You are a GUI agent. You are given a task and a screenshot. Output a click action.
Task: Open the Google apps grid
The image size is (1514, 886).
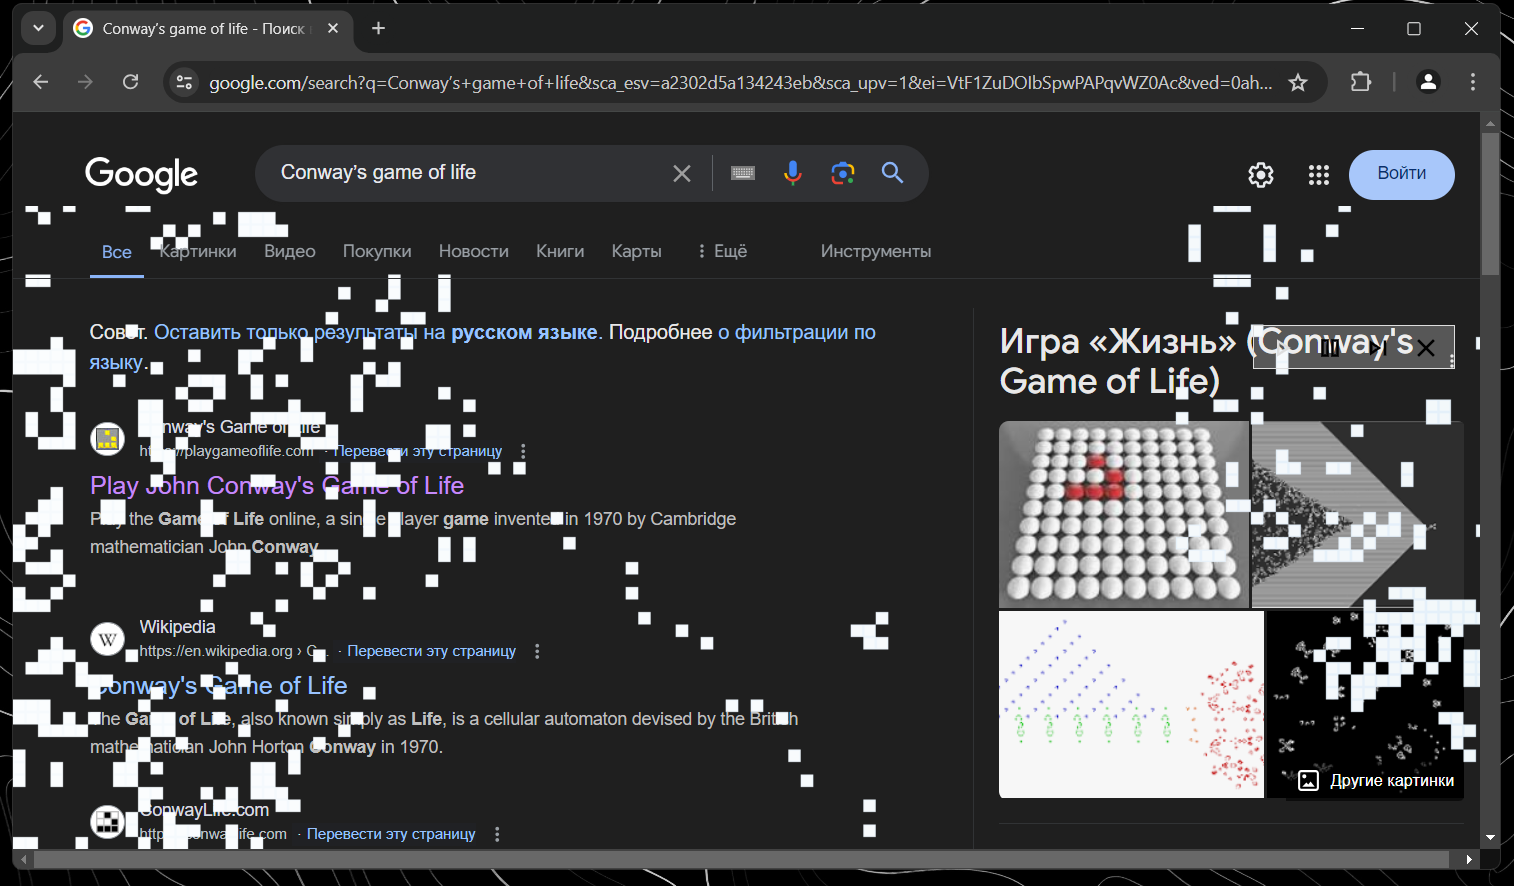pyautogui.click(x=1319, y=175)
